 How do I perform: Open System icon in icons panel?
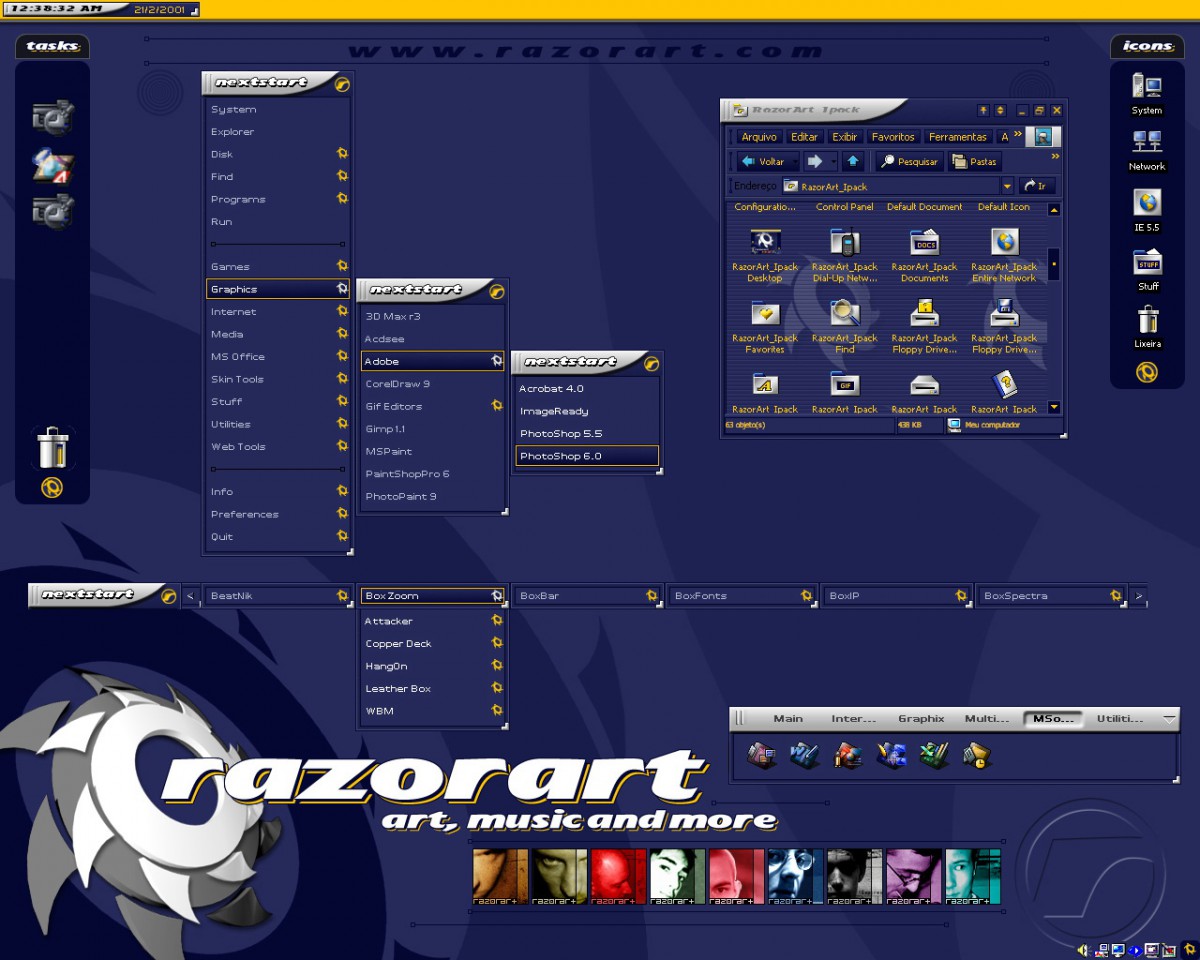click(x=1147, y=87)
